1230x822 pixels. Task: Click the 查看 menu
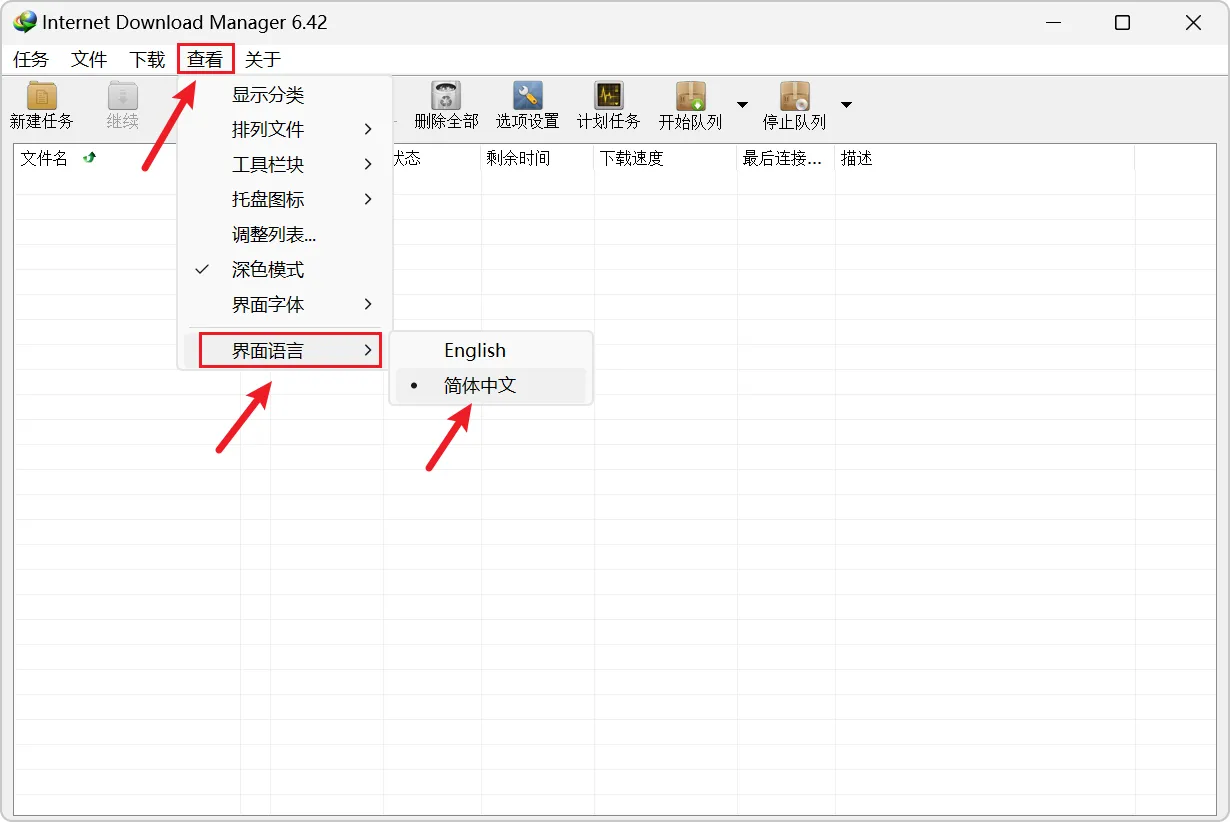[205, 59]
